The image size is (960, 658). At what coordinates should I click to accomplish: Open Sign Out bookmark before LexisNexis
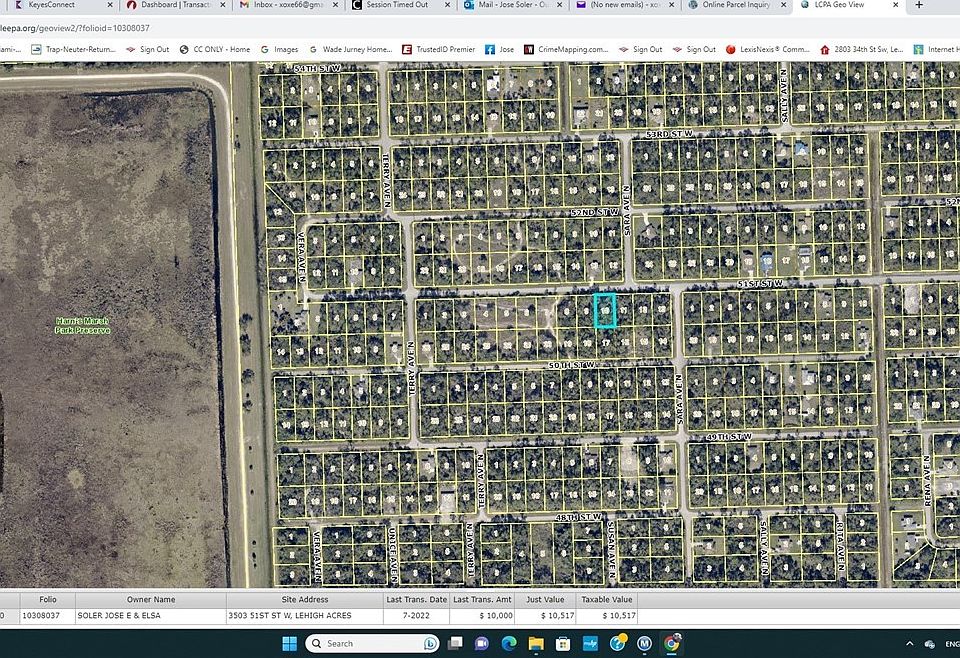click(x=694, y=49)
